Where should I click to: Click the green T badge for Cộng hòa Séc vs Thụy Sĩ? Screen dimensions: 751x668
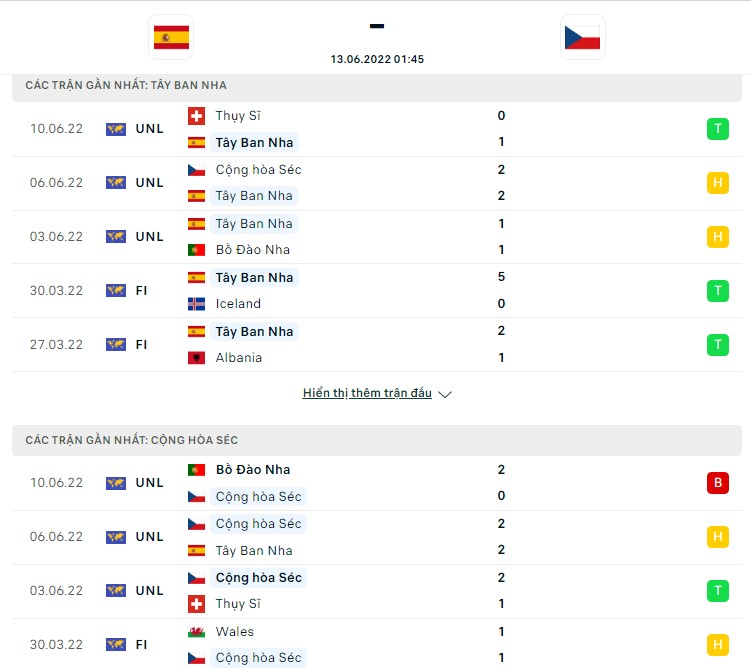coord(717,590)
